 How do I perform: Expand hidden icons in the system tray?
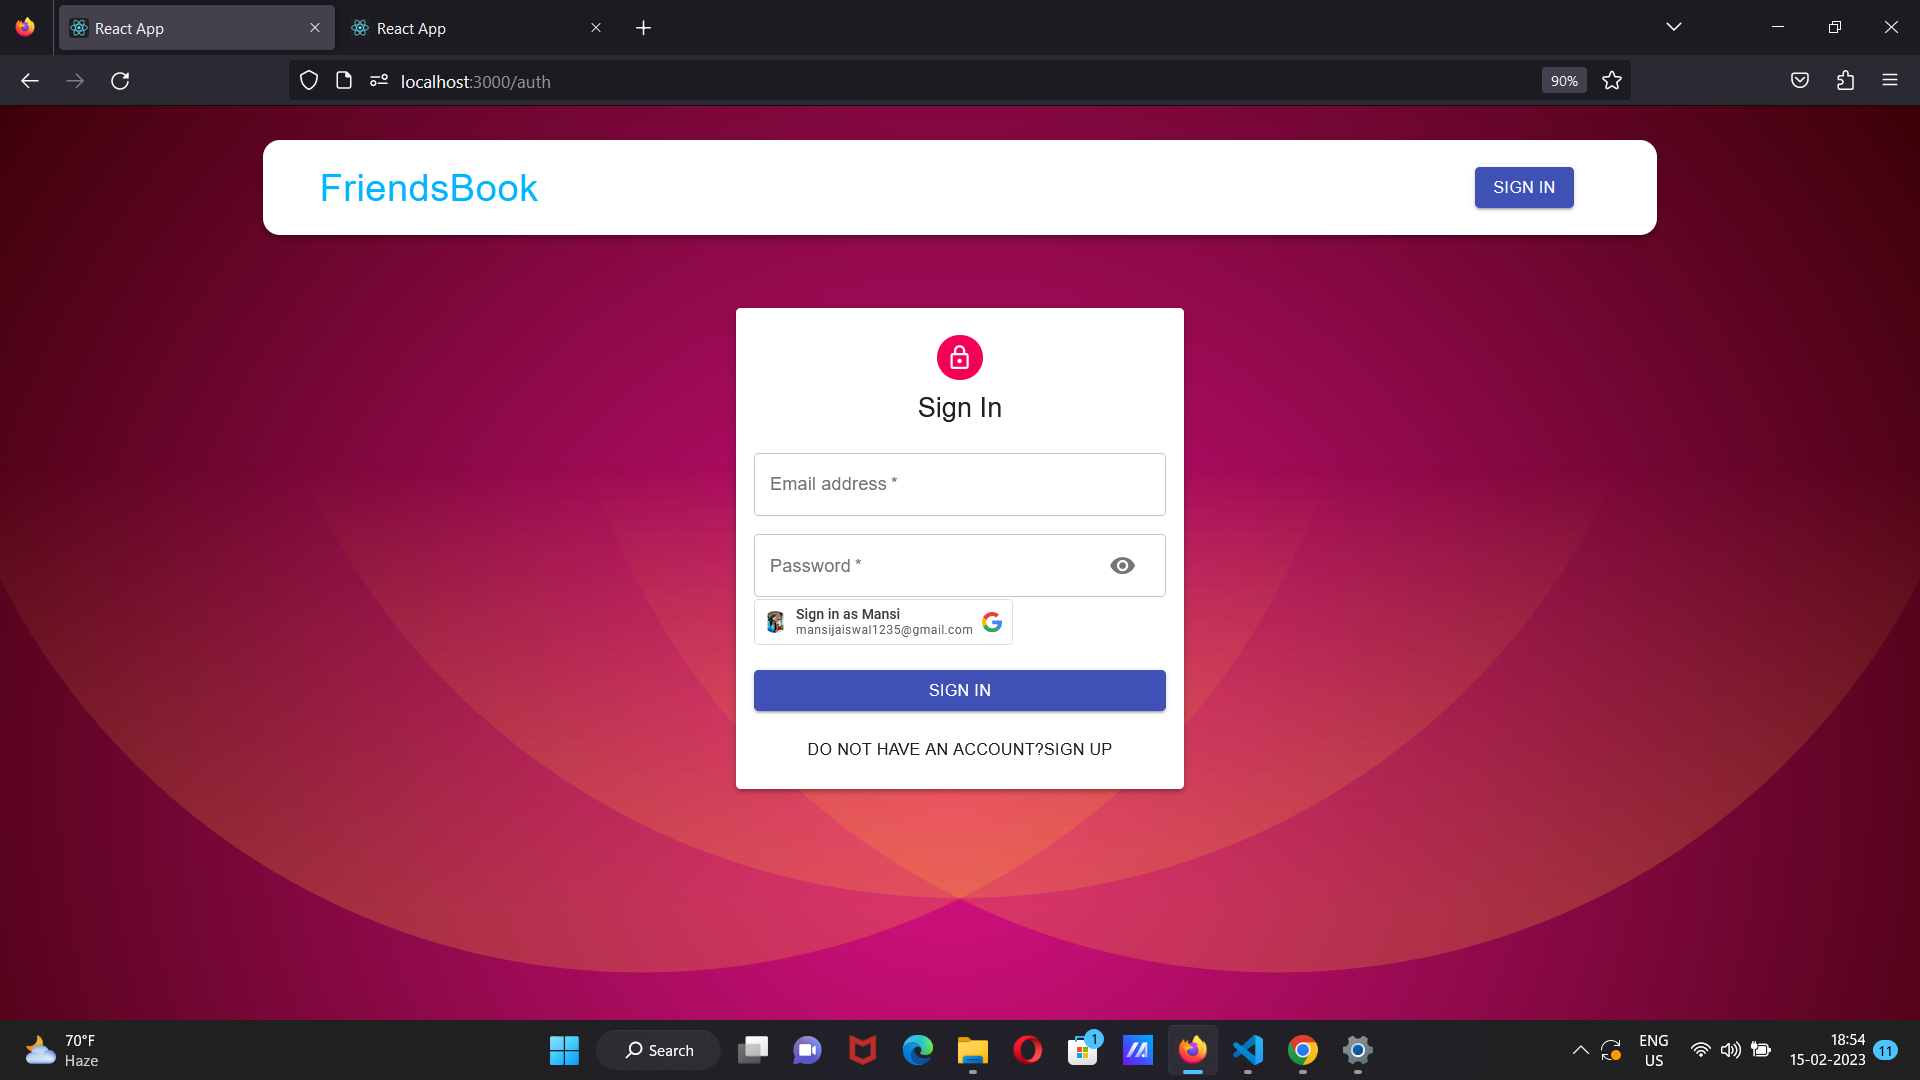pyautogui.click(x=1580, y=1050)
